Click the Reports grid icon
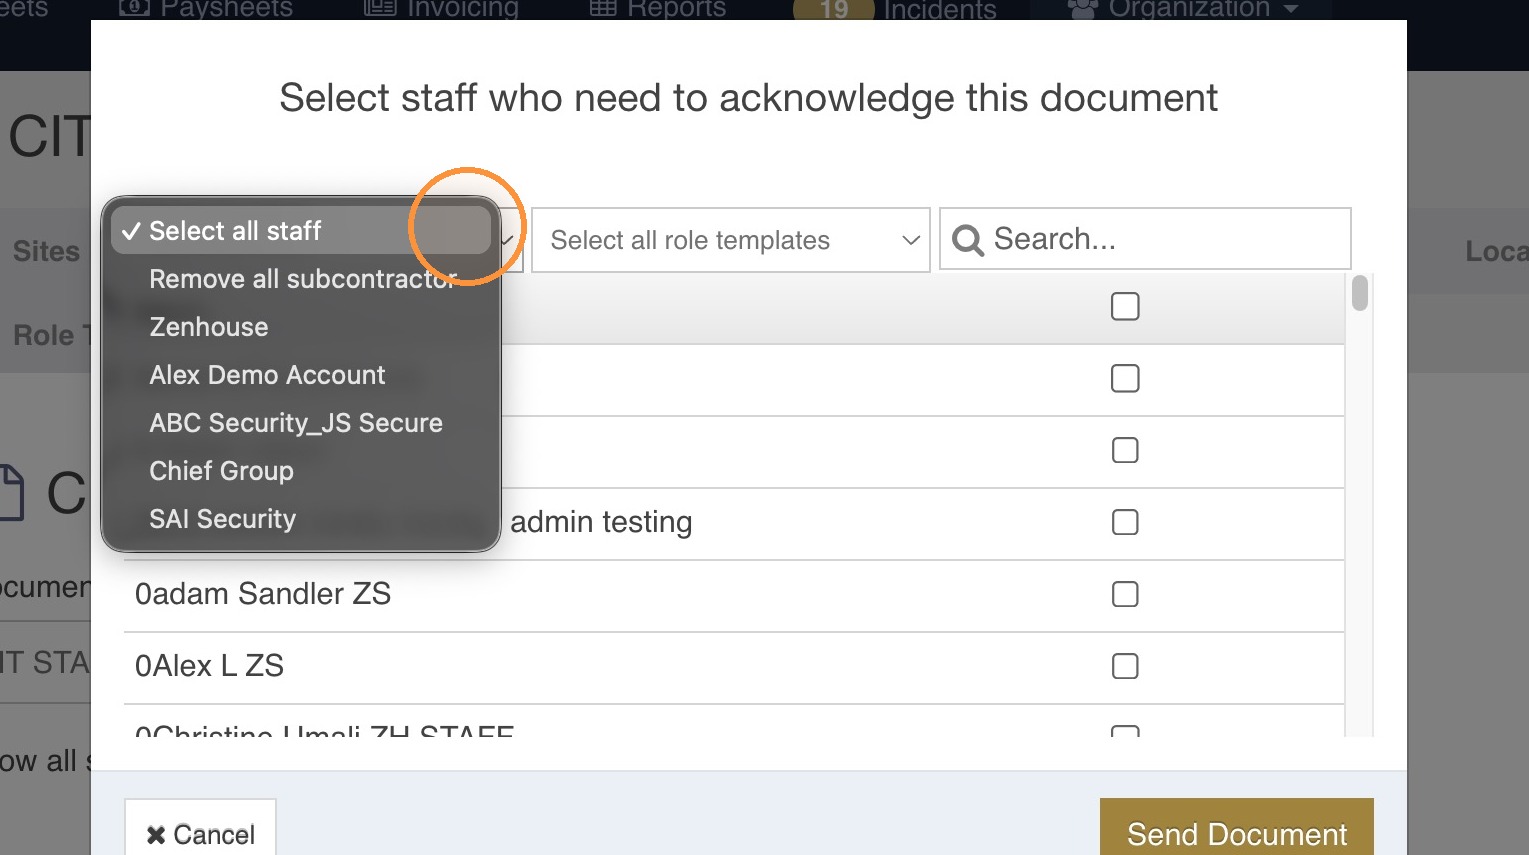 tap(603, 9)
